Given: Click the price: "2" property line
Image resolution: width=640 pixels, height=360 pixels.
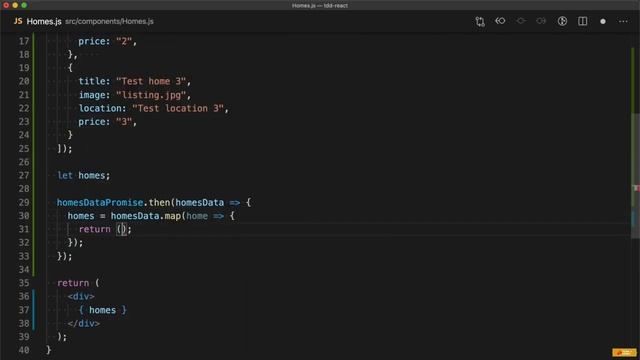Looking at the screenshot, I should [x=107, y=41].
